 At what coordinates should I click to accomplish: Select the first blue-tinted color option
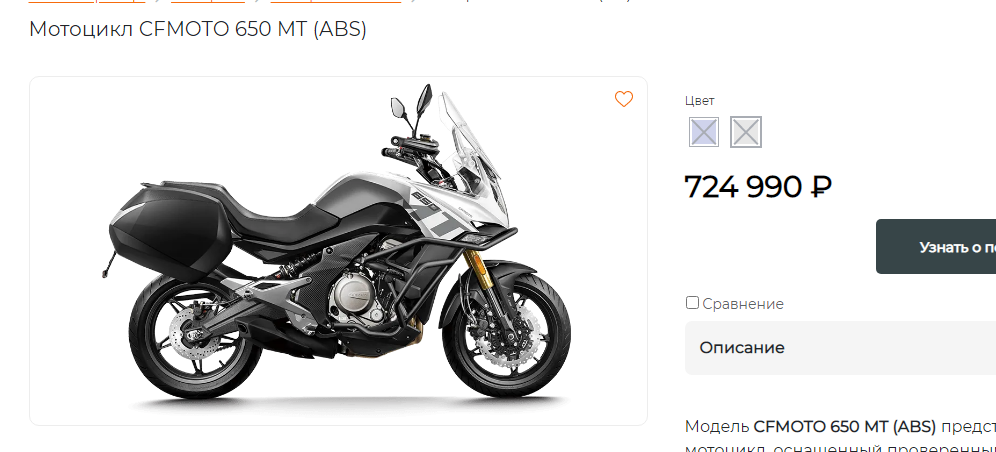(704, 132)
